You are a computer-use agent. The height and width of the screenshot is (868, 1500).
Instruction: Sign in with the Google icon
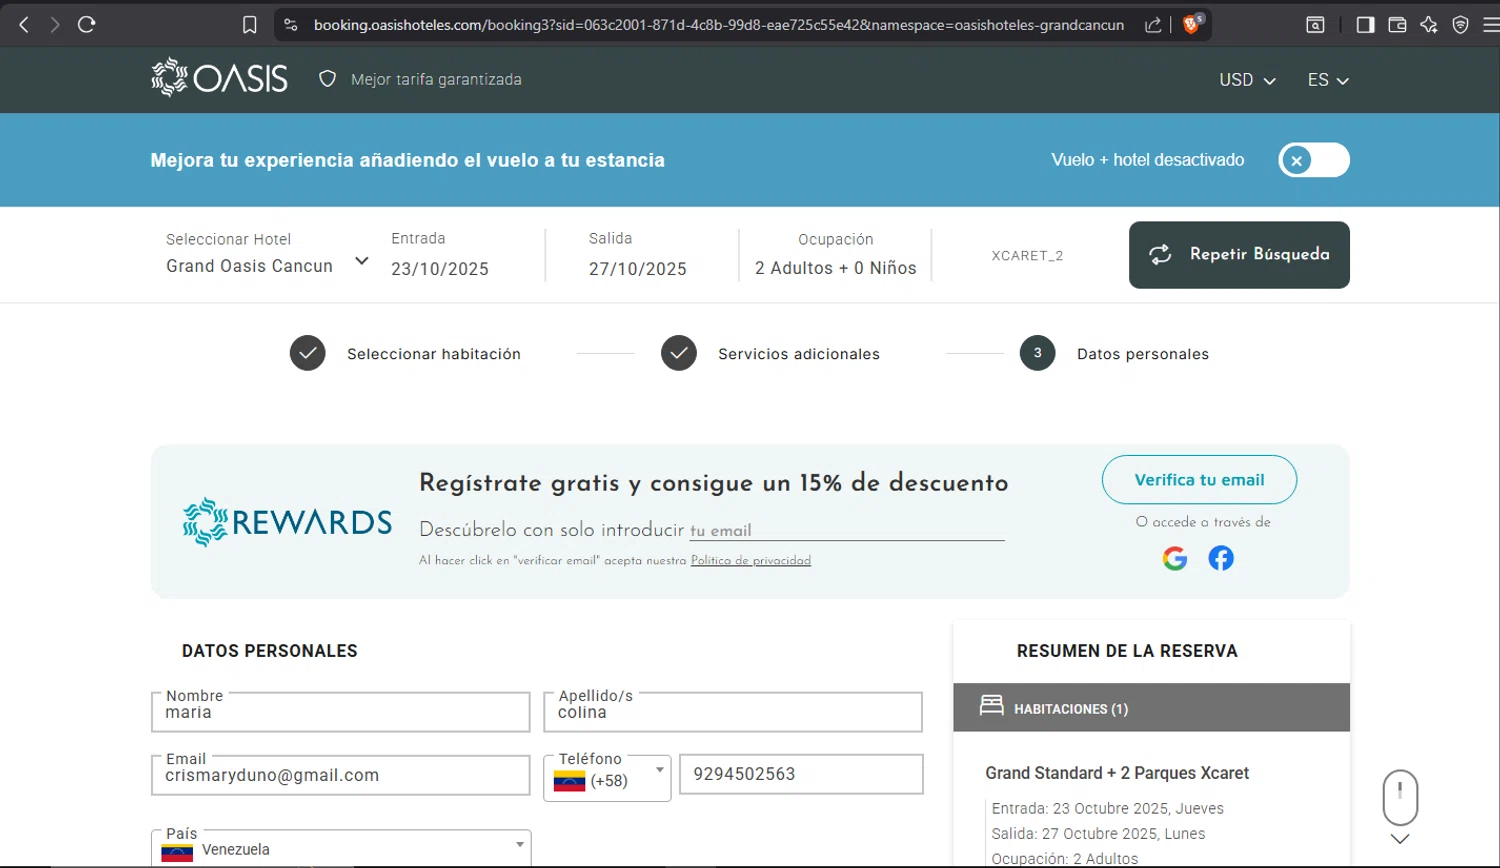pyautogui.click(x=1175, y=558)
